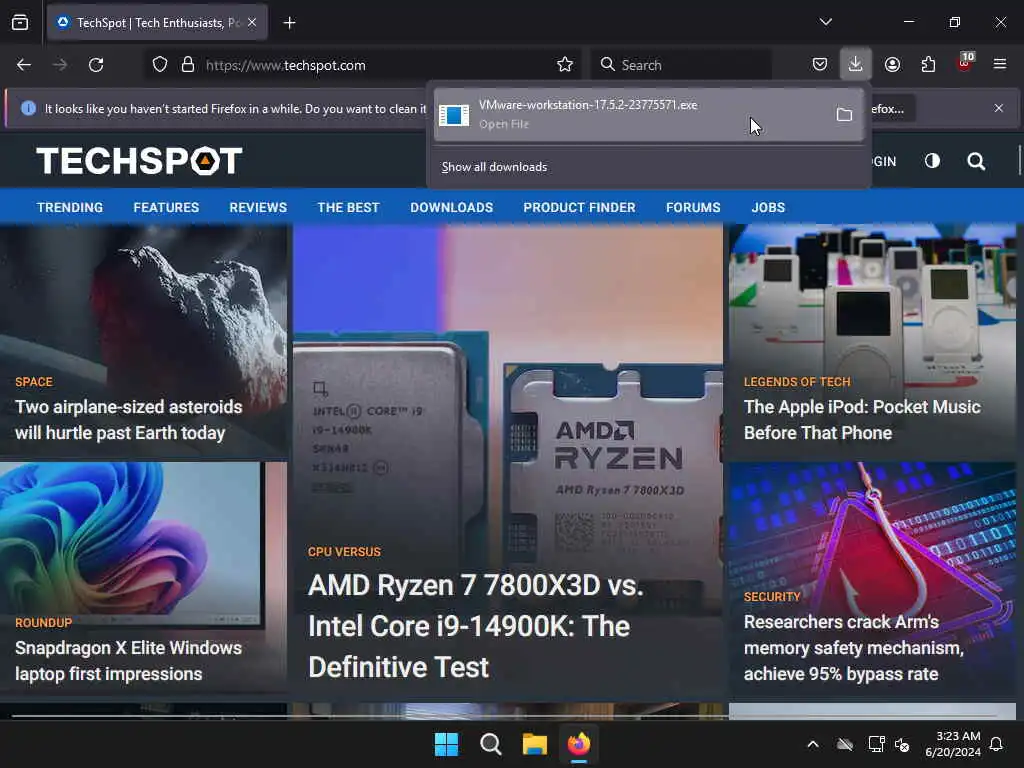Go to TechSpot logo homepage
1024x768 pixels.
(x=139, y=161)
